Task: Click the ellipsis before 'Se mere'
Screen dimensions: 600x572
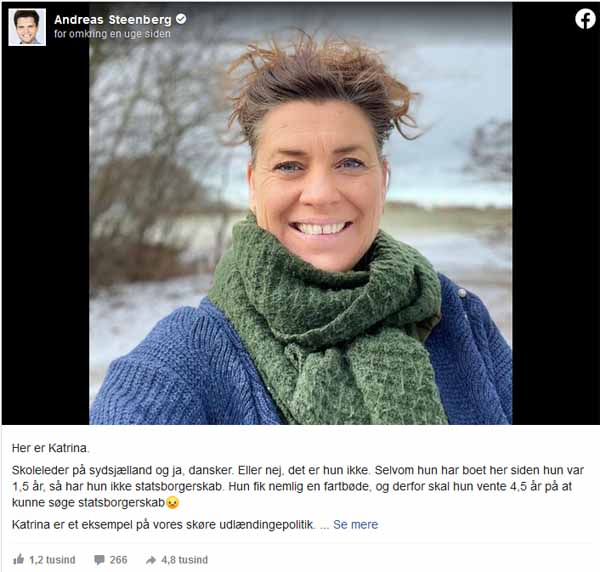Action: (324, 525)
